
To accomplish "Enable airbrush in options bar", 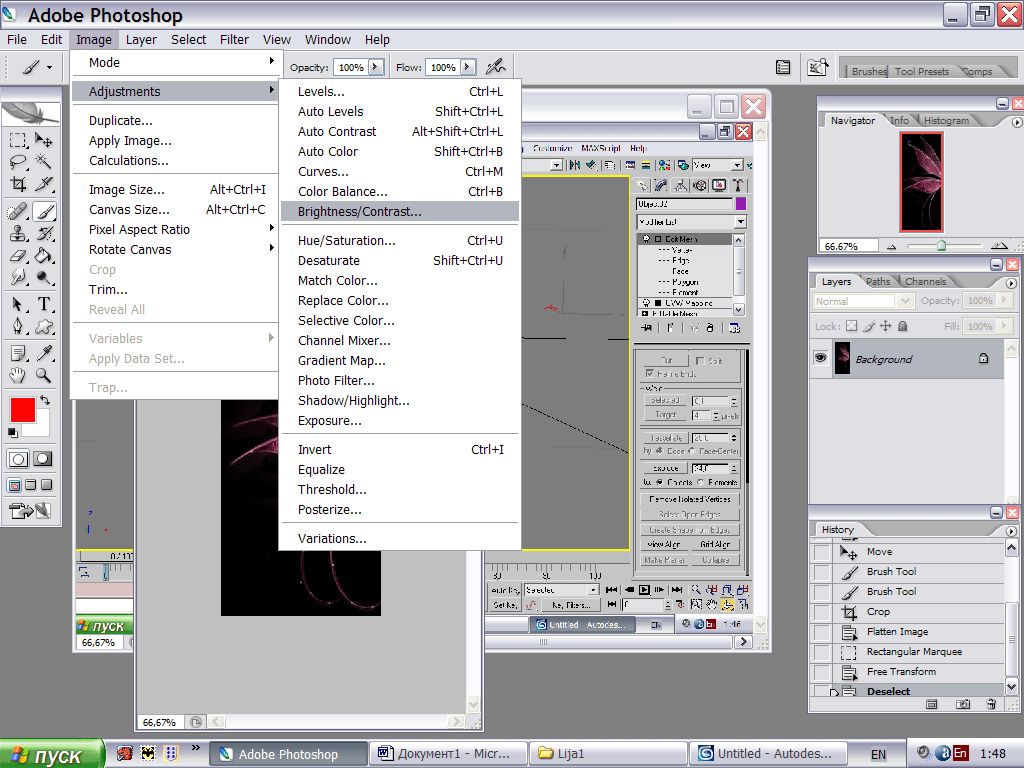I will click(496, 67).
